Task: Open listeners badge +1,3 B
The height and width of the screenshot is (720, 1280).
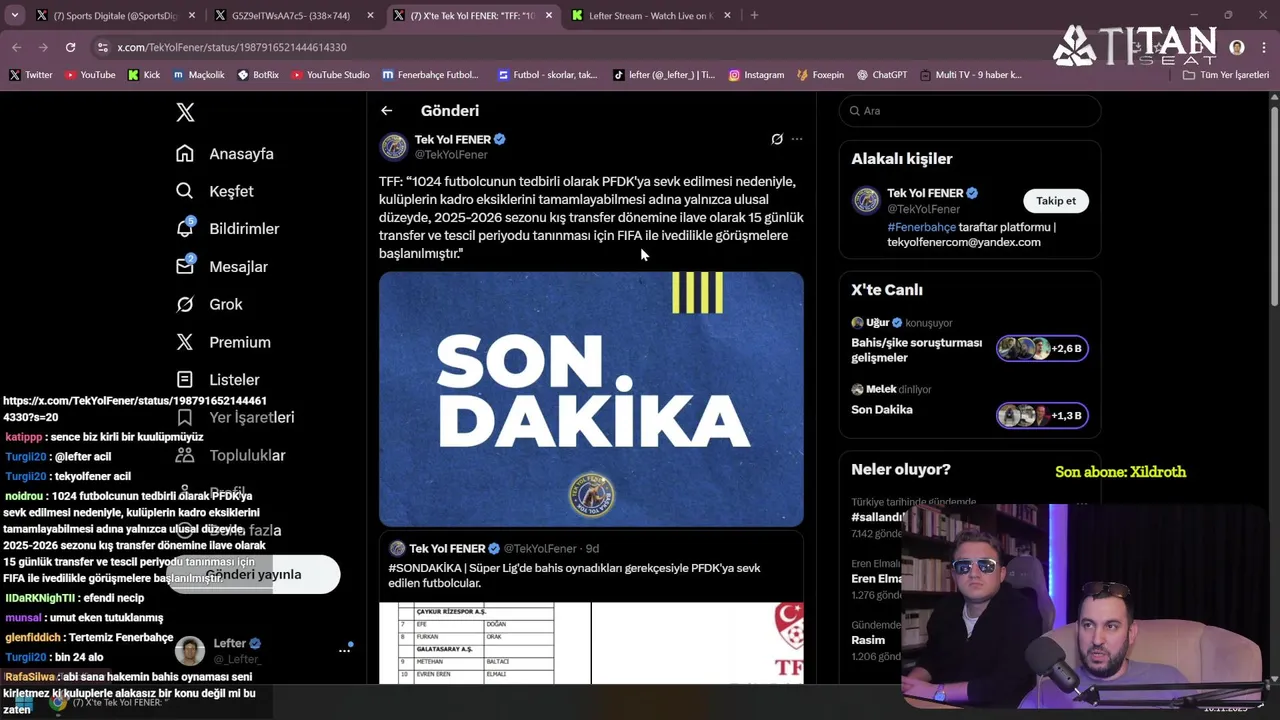Action: click(1042, 416)
